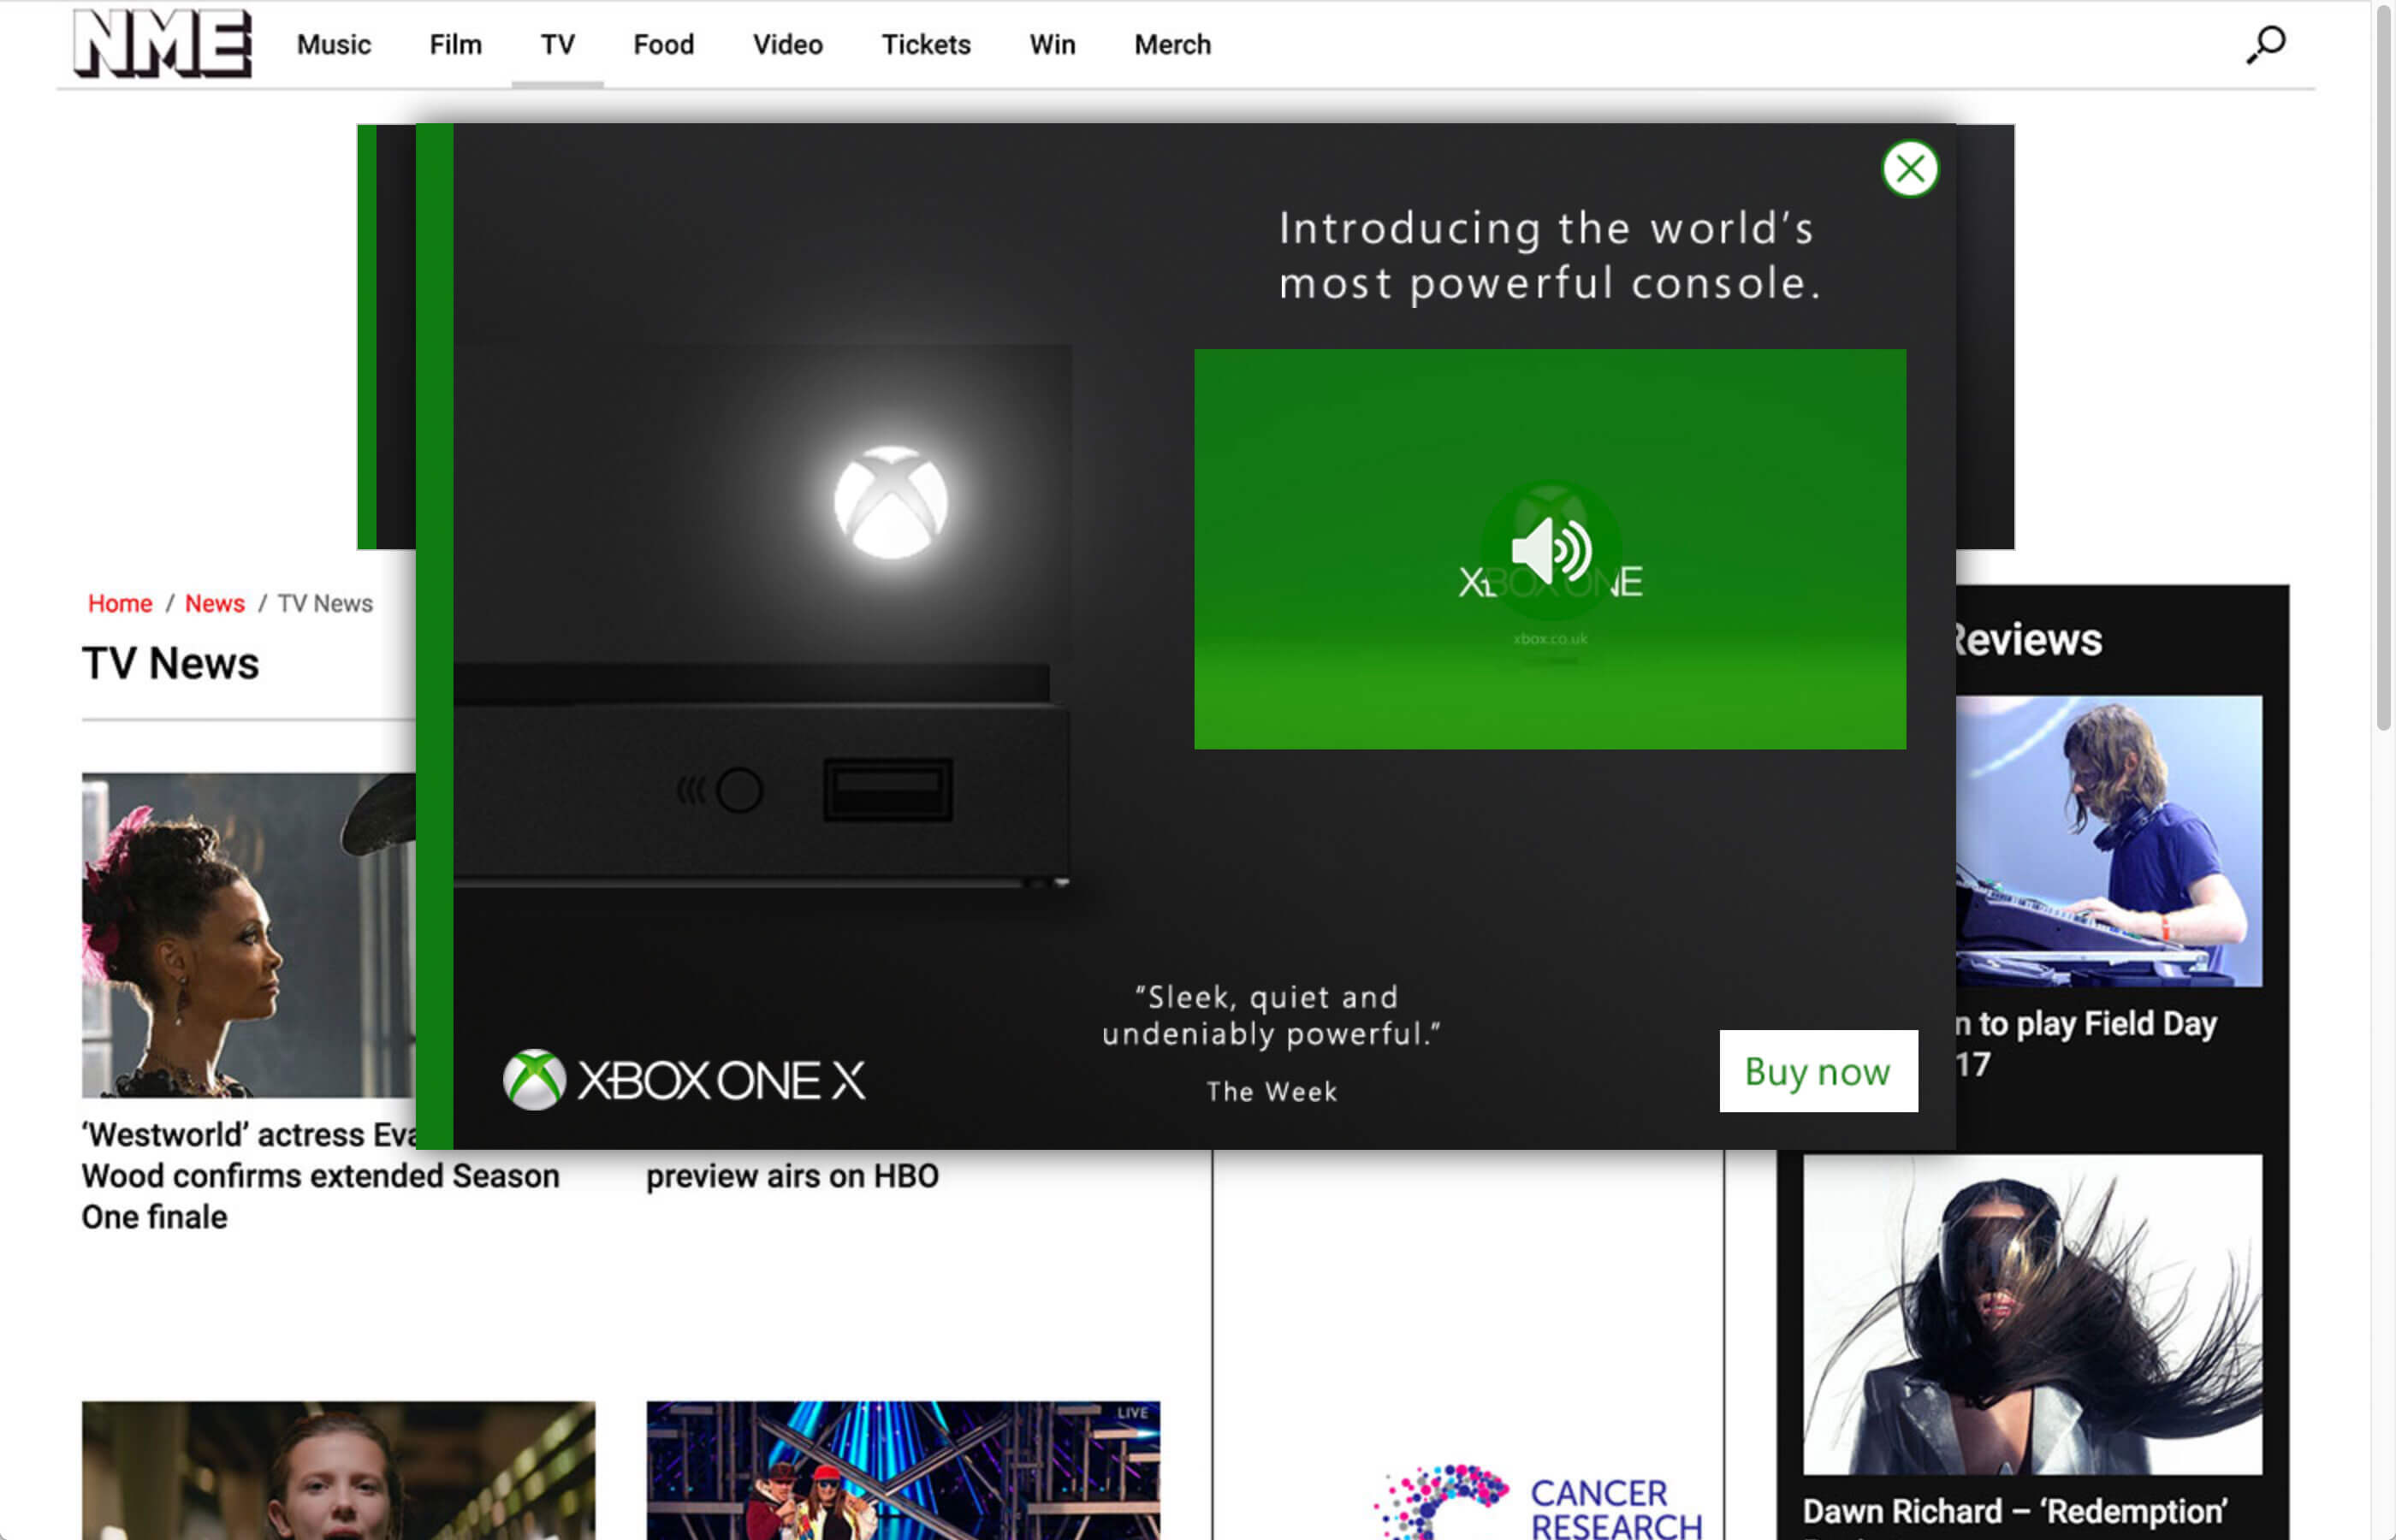Close the Xbox ad overlay

coord(1910,169)
